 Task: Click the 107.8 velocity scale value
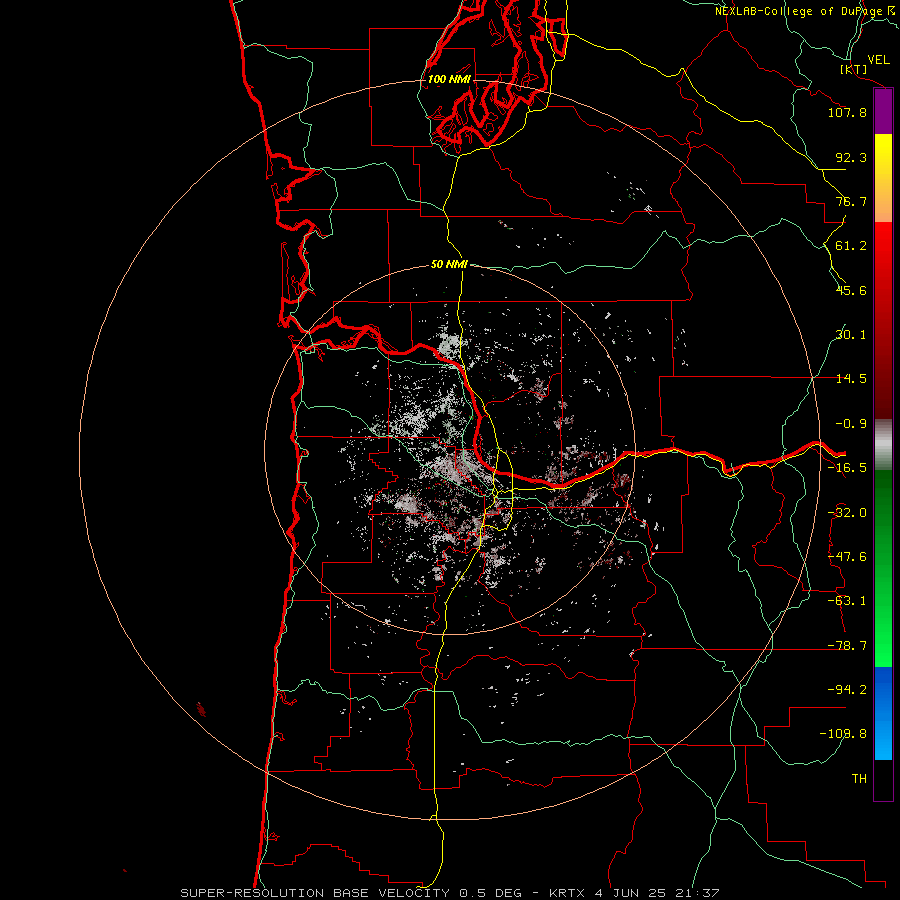pyautogui.click(x=847, y=112)
